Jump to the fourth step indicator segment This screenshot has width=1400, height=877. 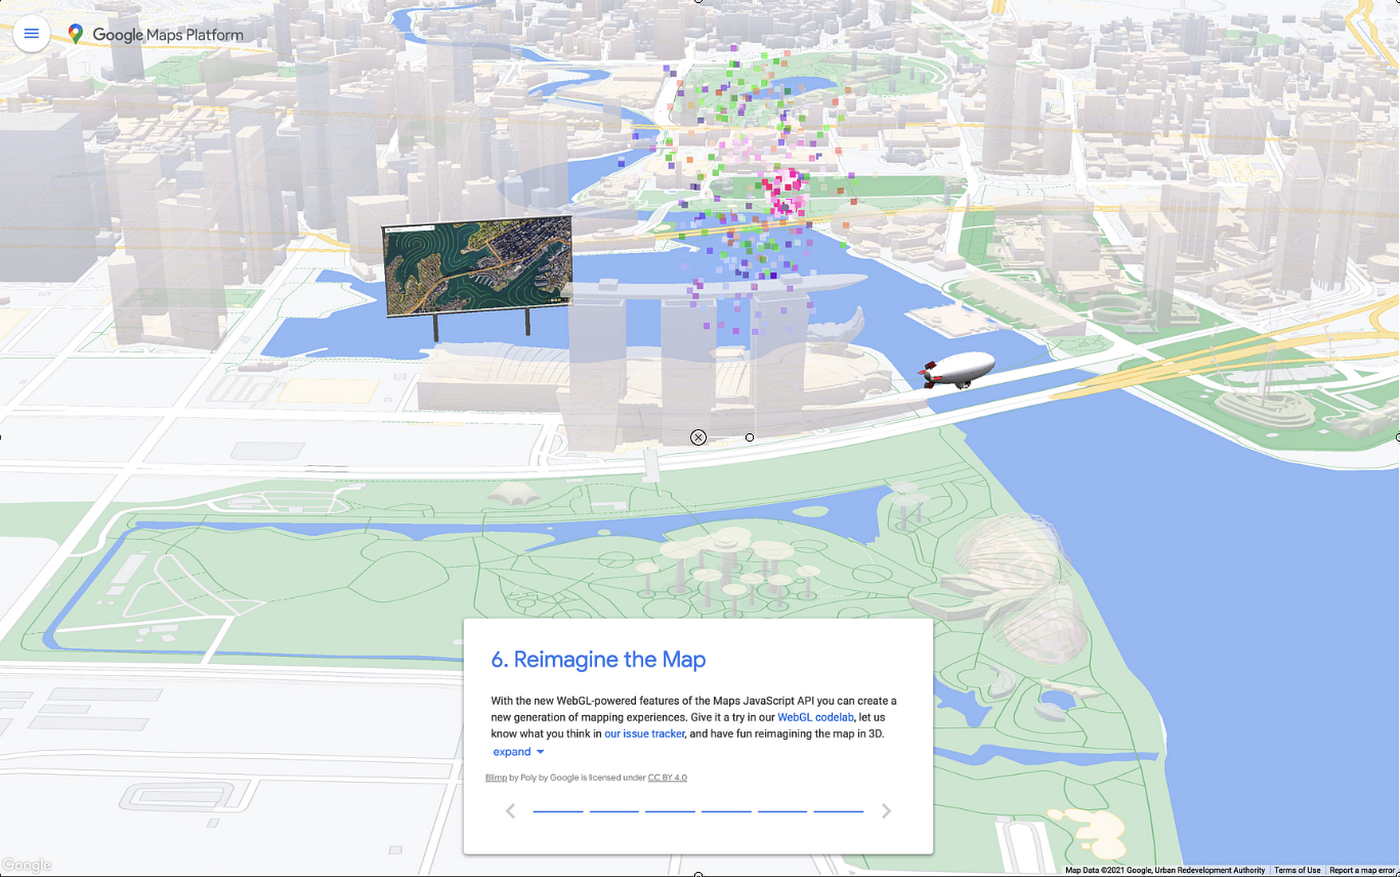726,811
